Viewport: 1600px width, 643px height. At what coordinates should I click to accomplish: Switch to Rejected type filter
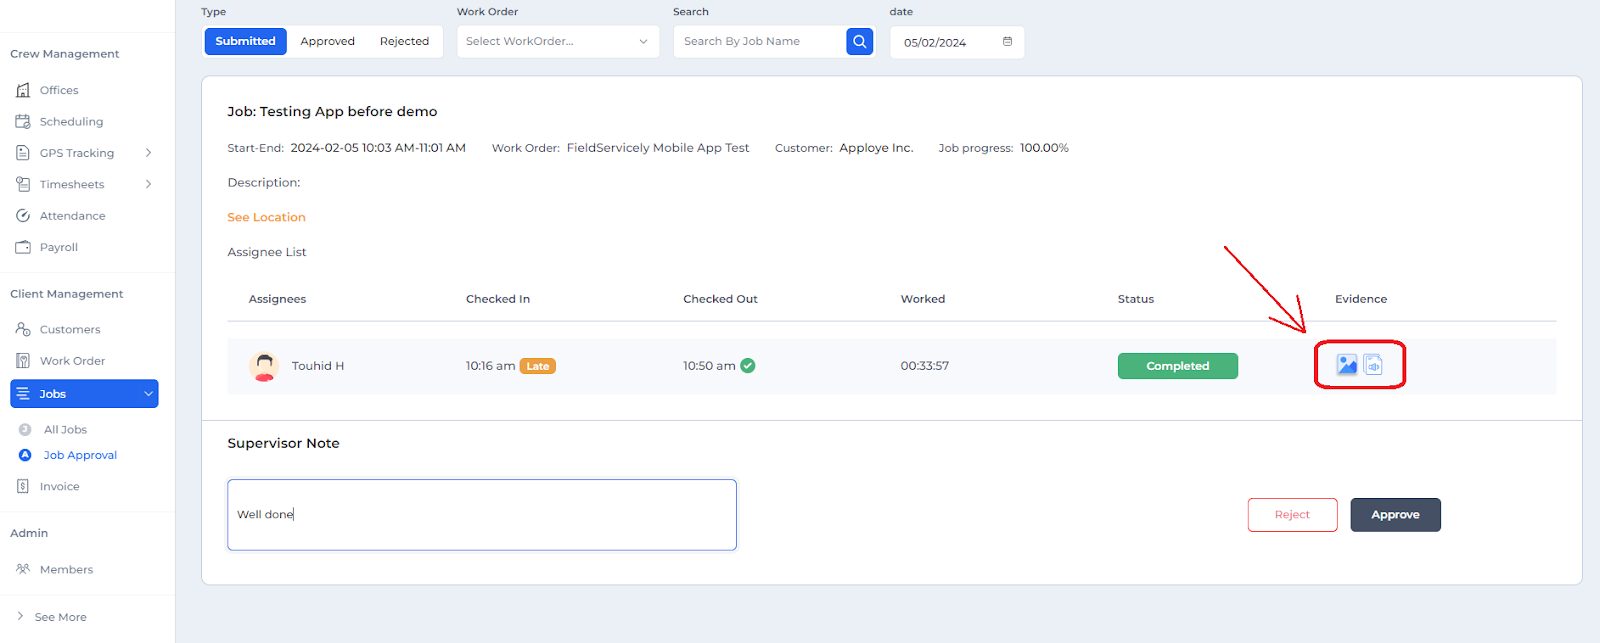pos(404,41)
